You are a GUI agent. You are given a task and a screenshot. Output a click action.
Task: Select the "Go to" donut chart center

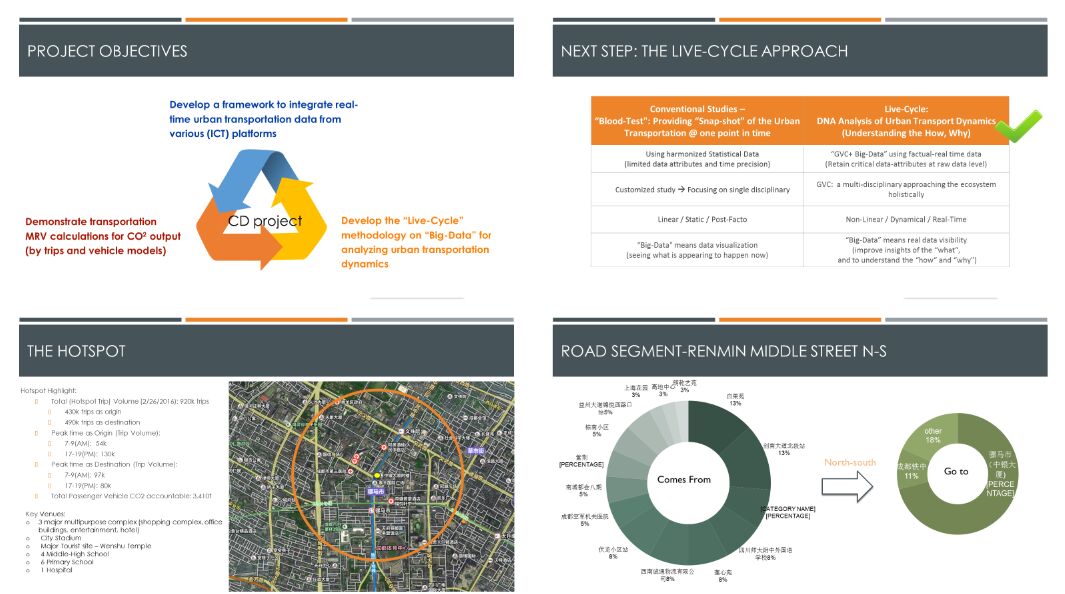955,471
